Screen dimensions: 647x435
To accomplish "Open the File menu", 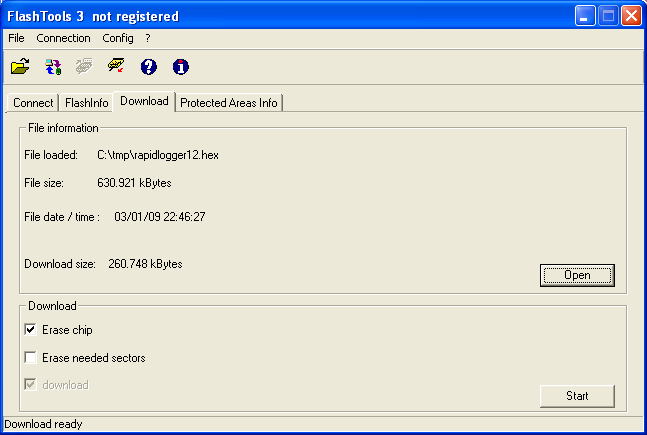I will (17, 38).
